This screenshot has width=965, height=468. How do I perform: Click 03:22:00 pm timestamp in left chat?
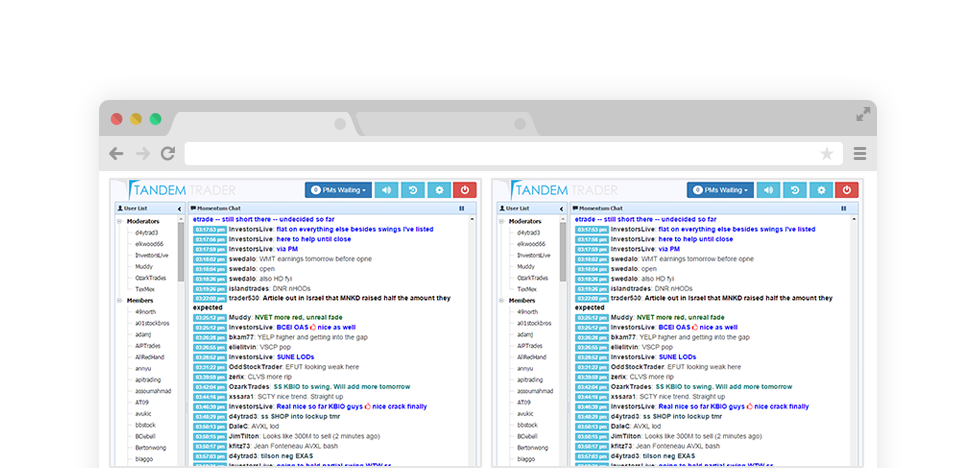click(x=210, y=298)
